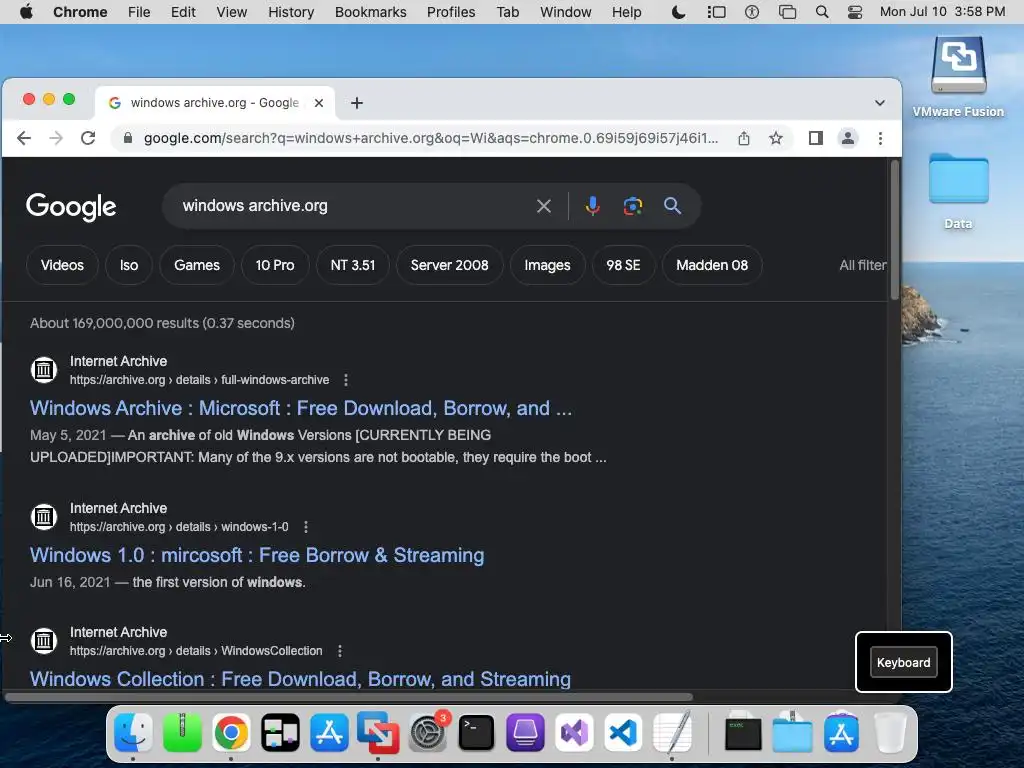1024x768 pixels.
Task: Select the Server 2008 filter chip
Action: click(x=449, y=265)
